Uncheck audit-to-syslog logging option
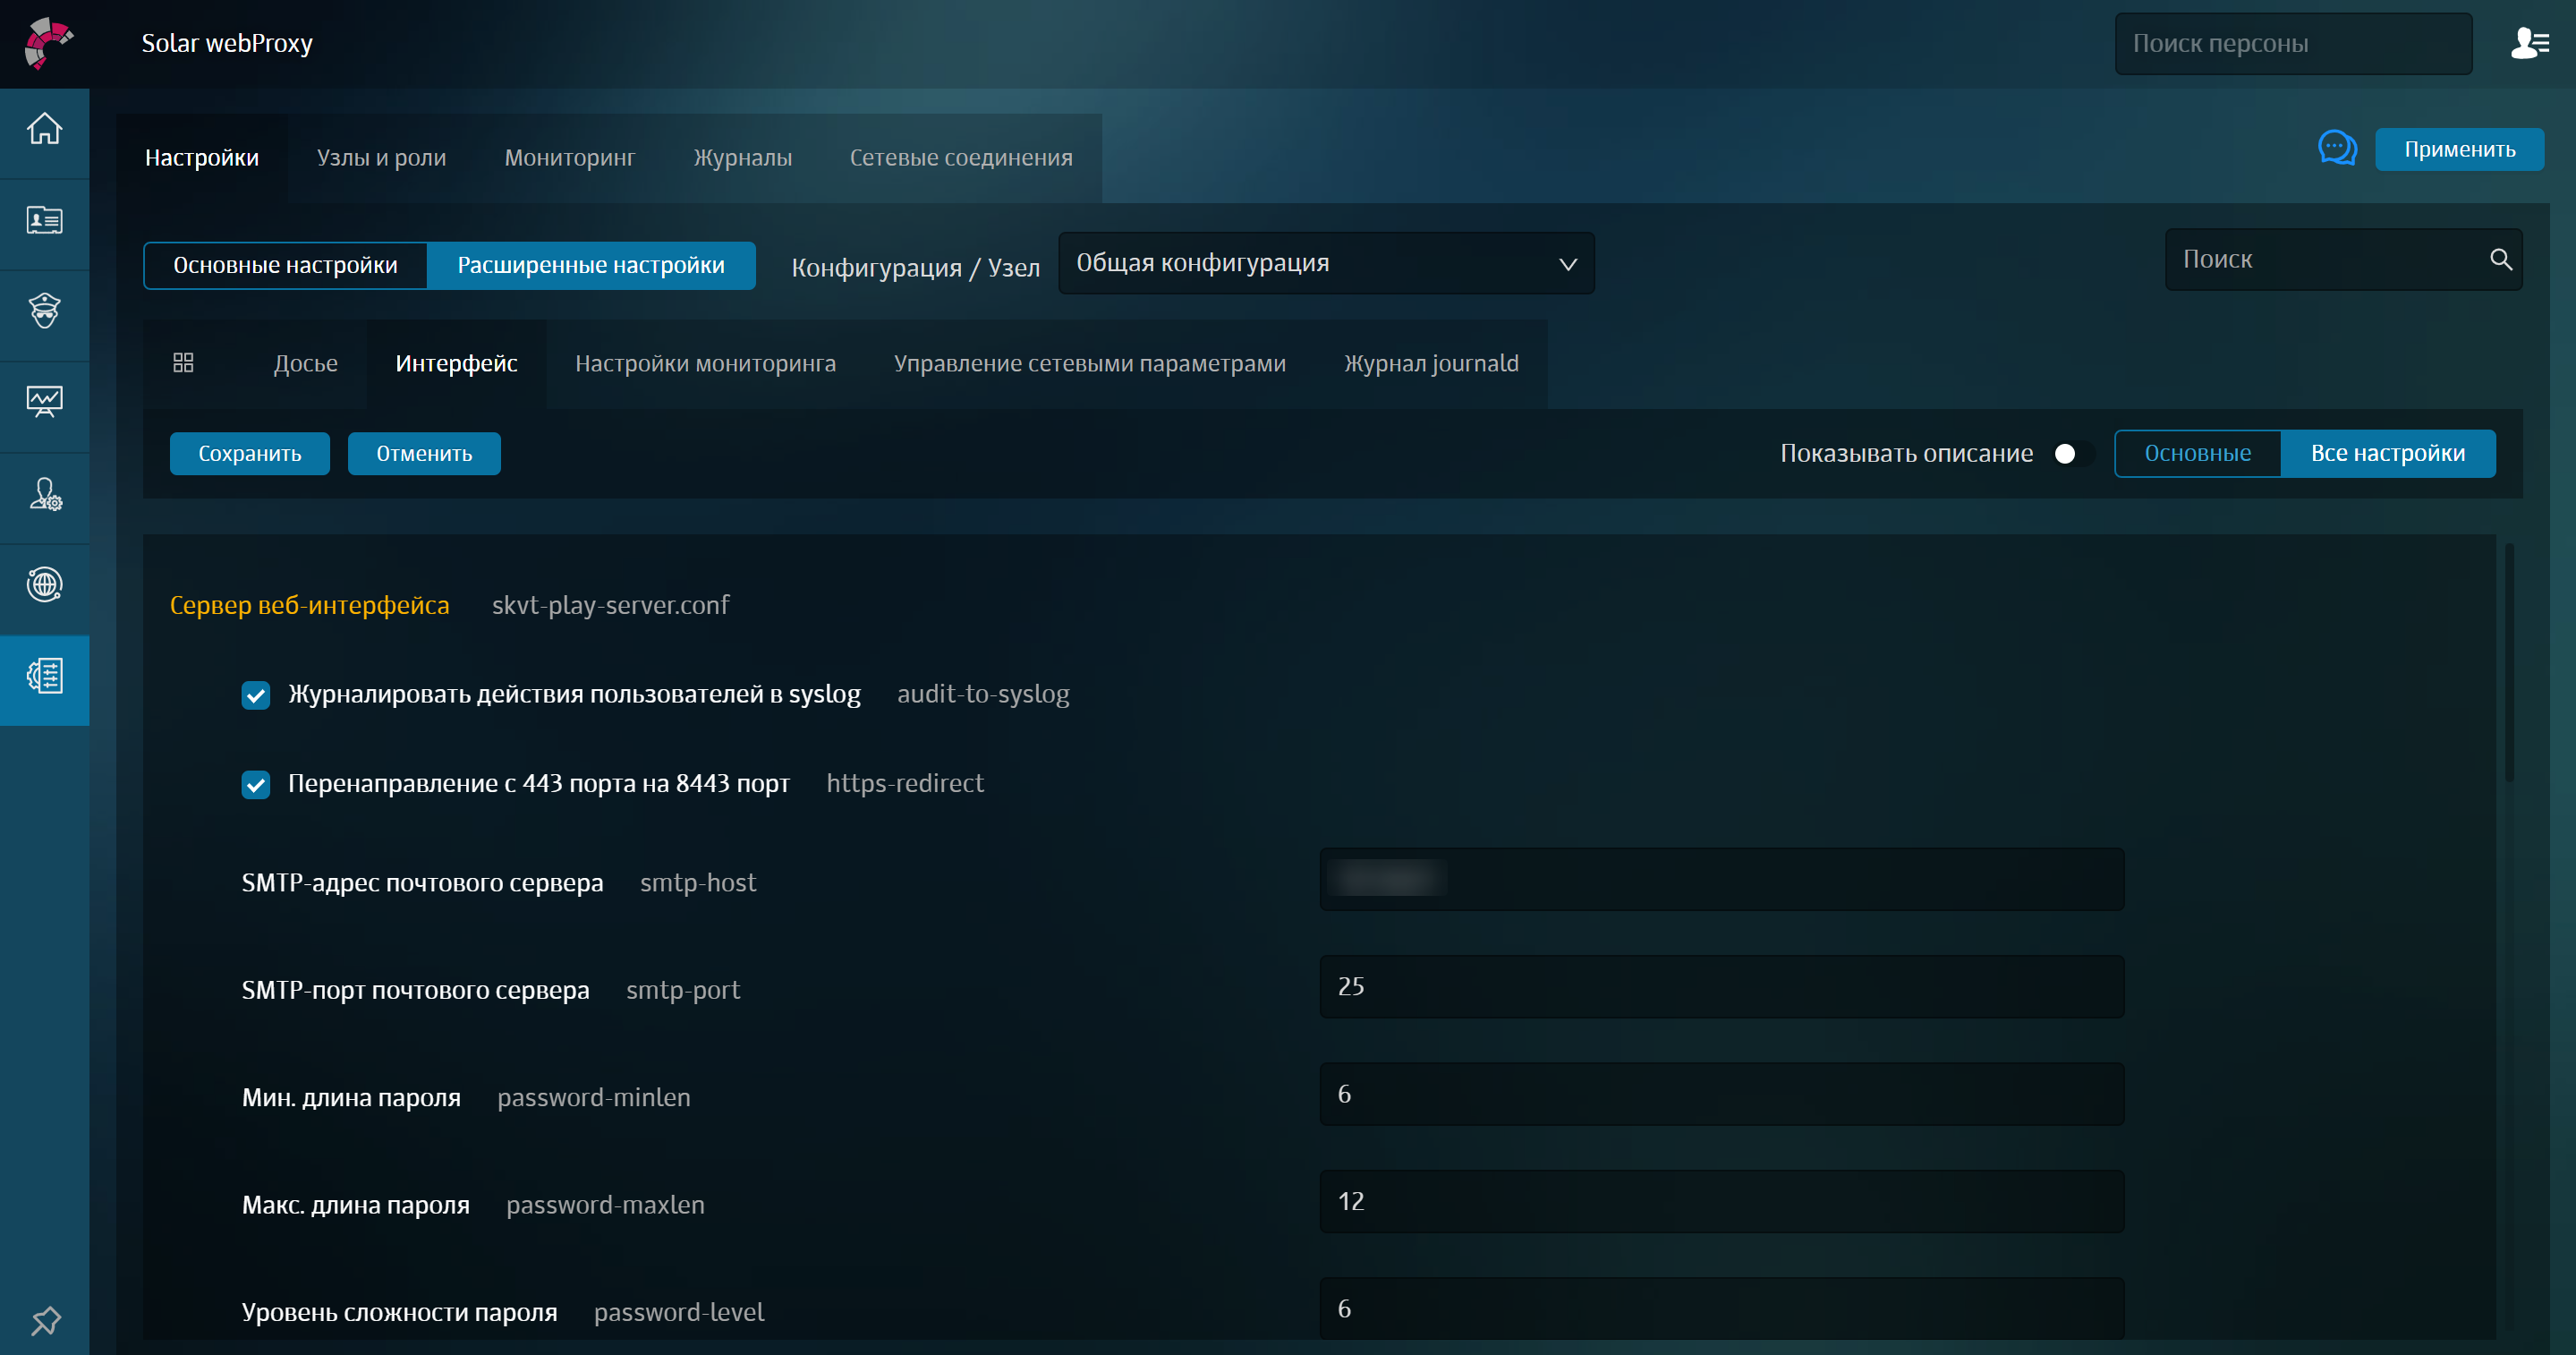The height and width of the screenshot is (1355, 2576). [x=256, y=695]
